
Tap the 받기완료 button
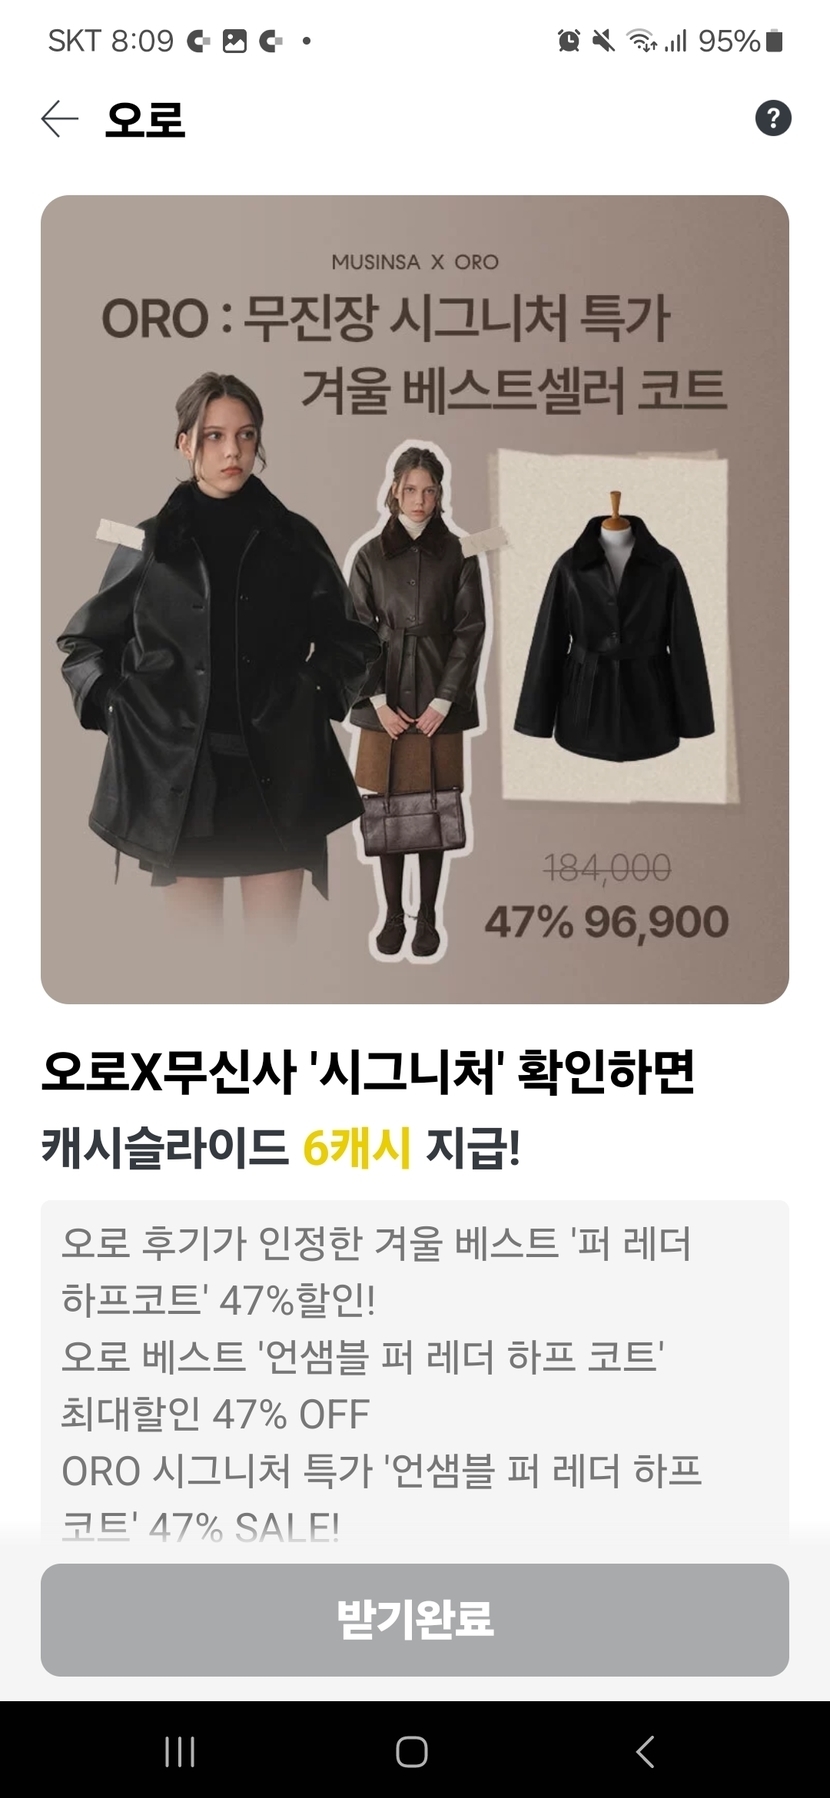tap(415, 1619)
